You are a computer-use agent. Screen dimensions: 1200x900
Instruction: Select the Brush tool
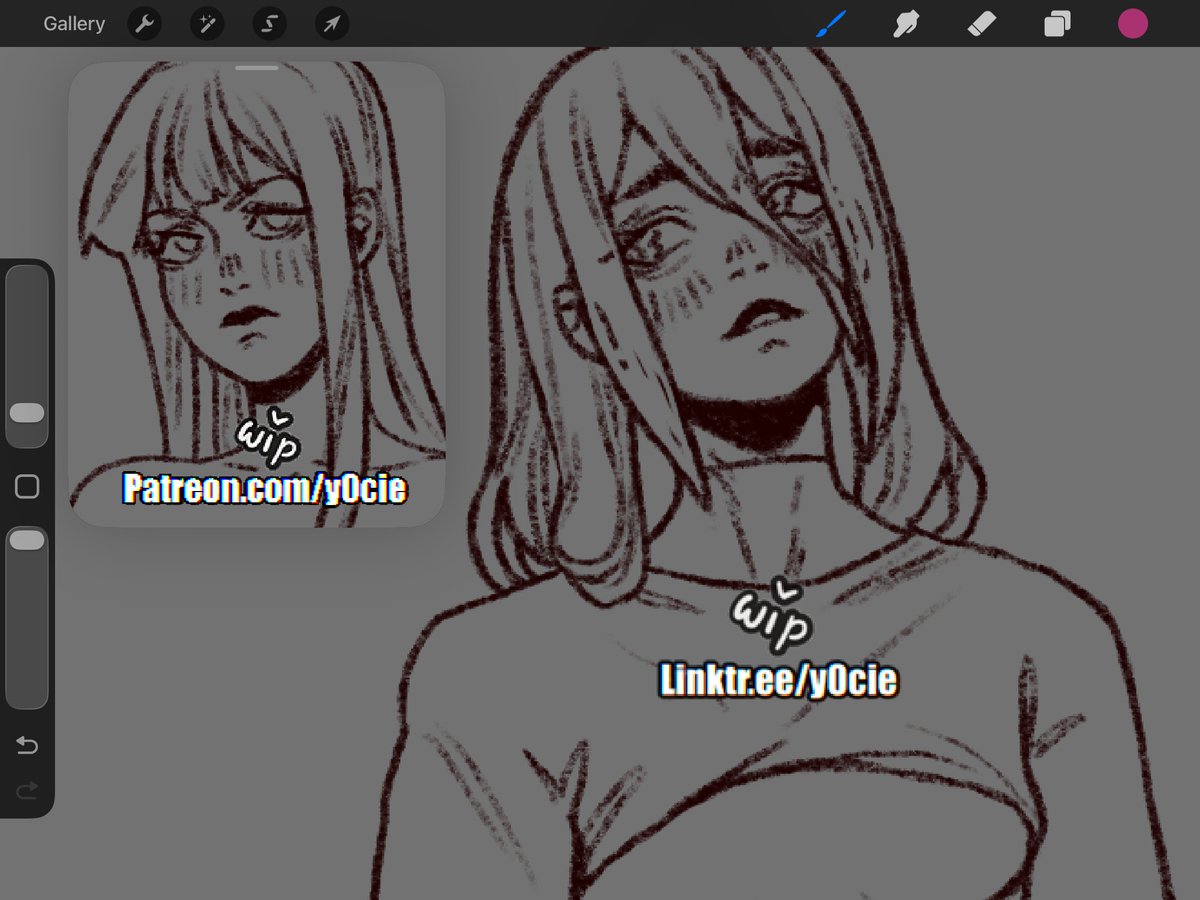point(831,24)
